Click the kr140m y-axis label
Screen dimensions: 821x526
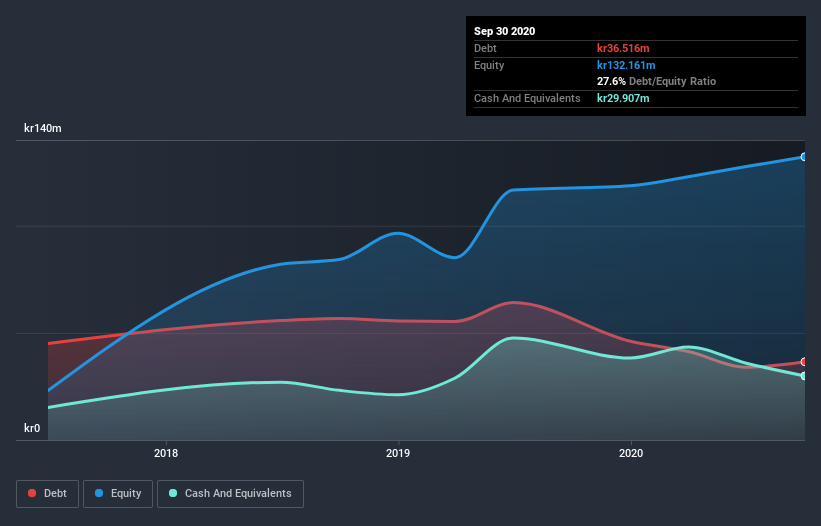point(43,128)
